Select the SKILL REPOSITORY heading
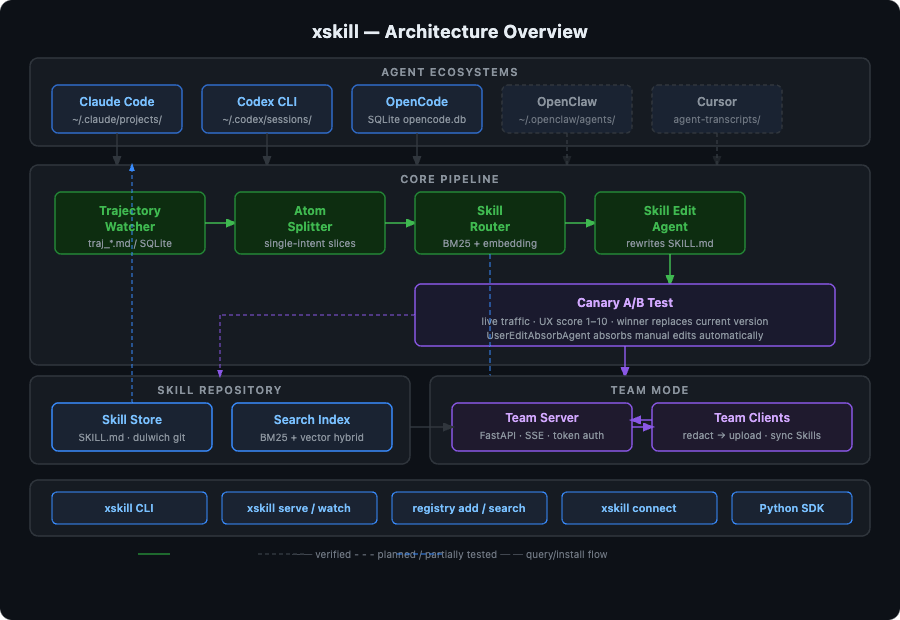This screenshot has width=900, height=620. click(x=220, y=390)
